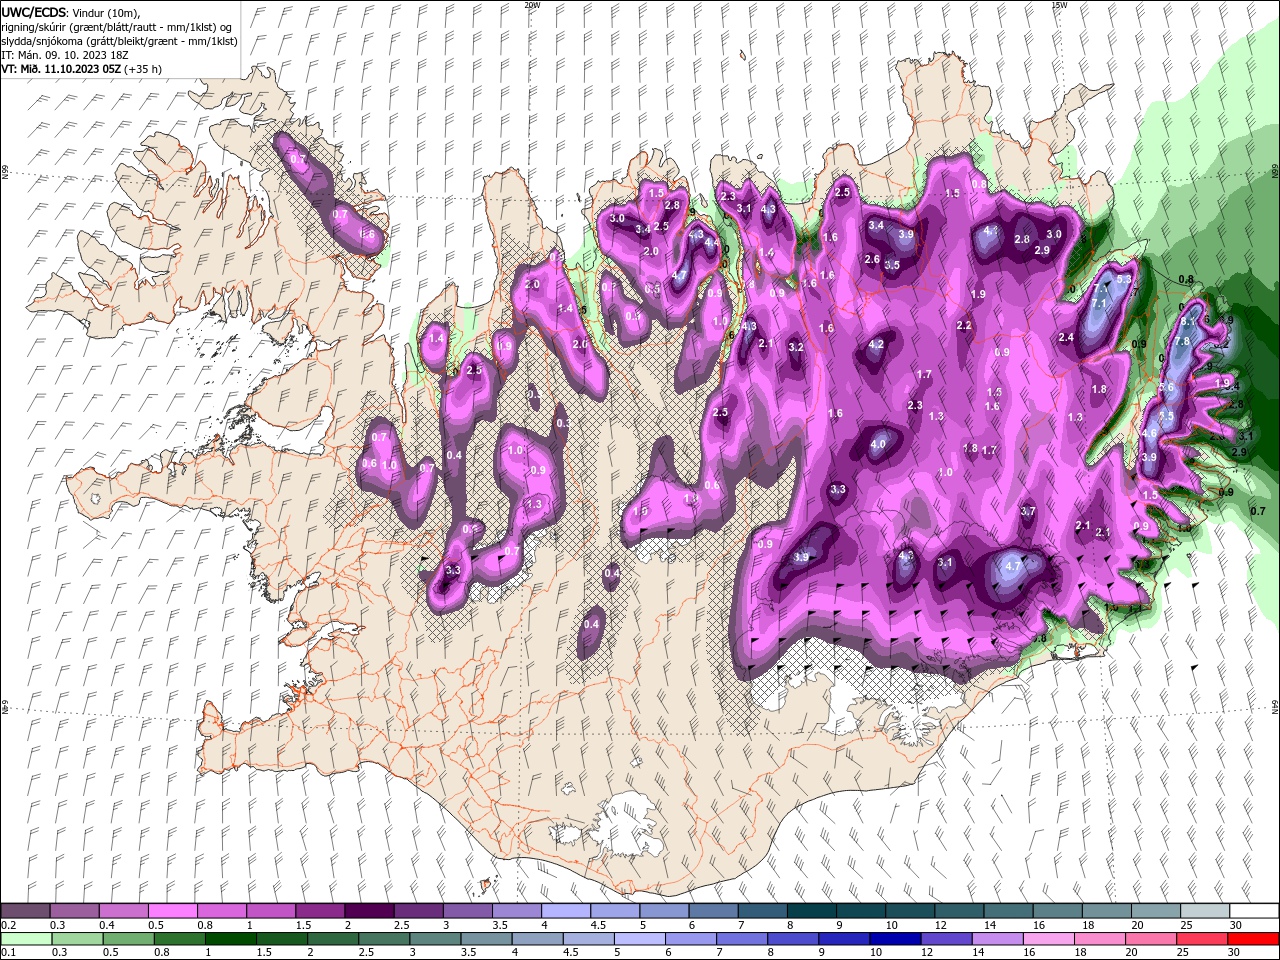Click the "4.0" precipitation value on the map
This screenshot has width=1280, height=960.
click(x=878, y=443)
